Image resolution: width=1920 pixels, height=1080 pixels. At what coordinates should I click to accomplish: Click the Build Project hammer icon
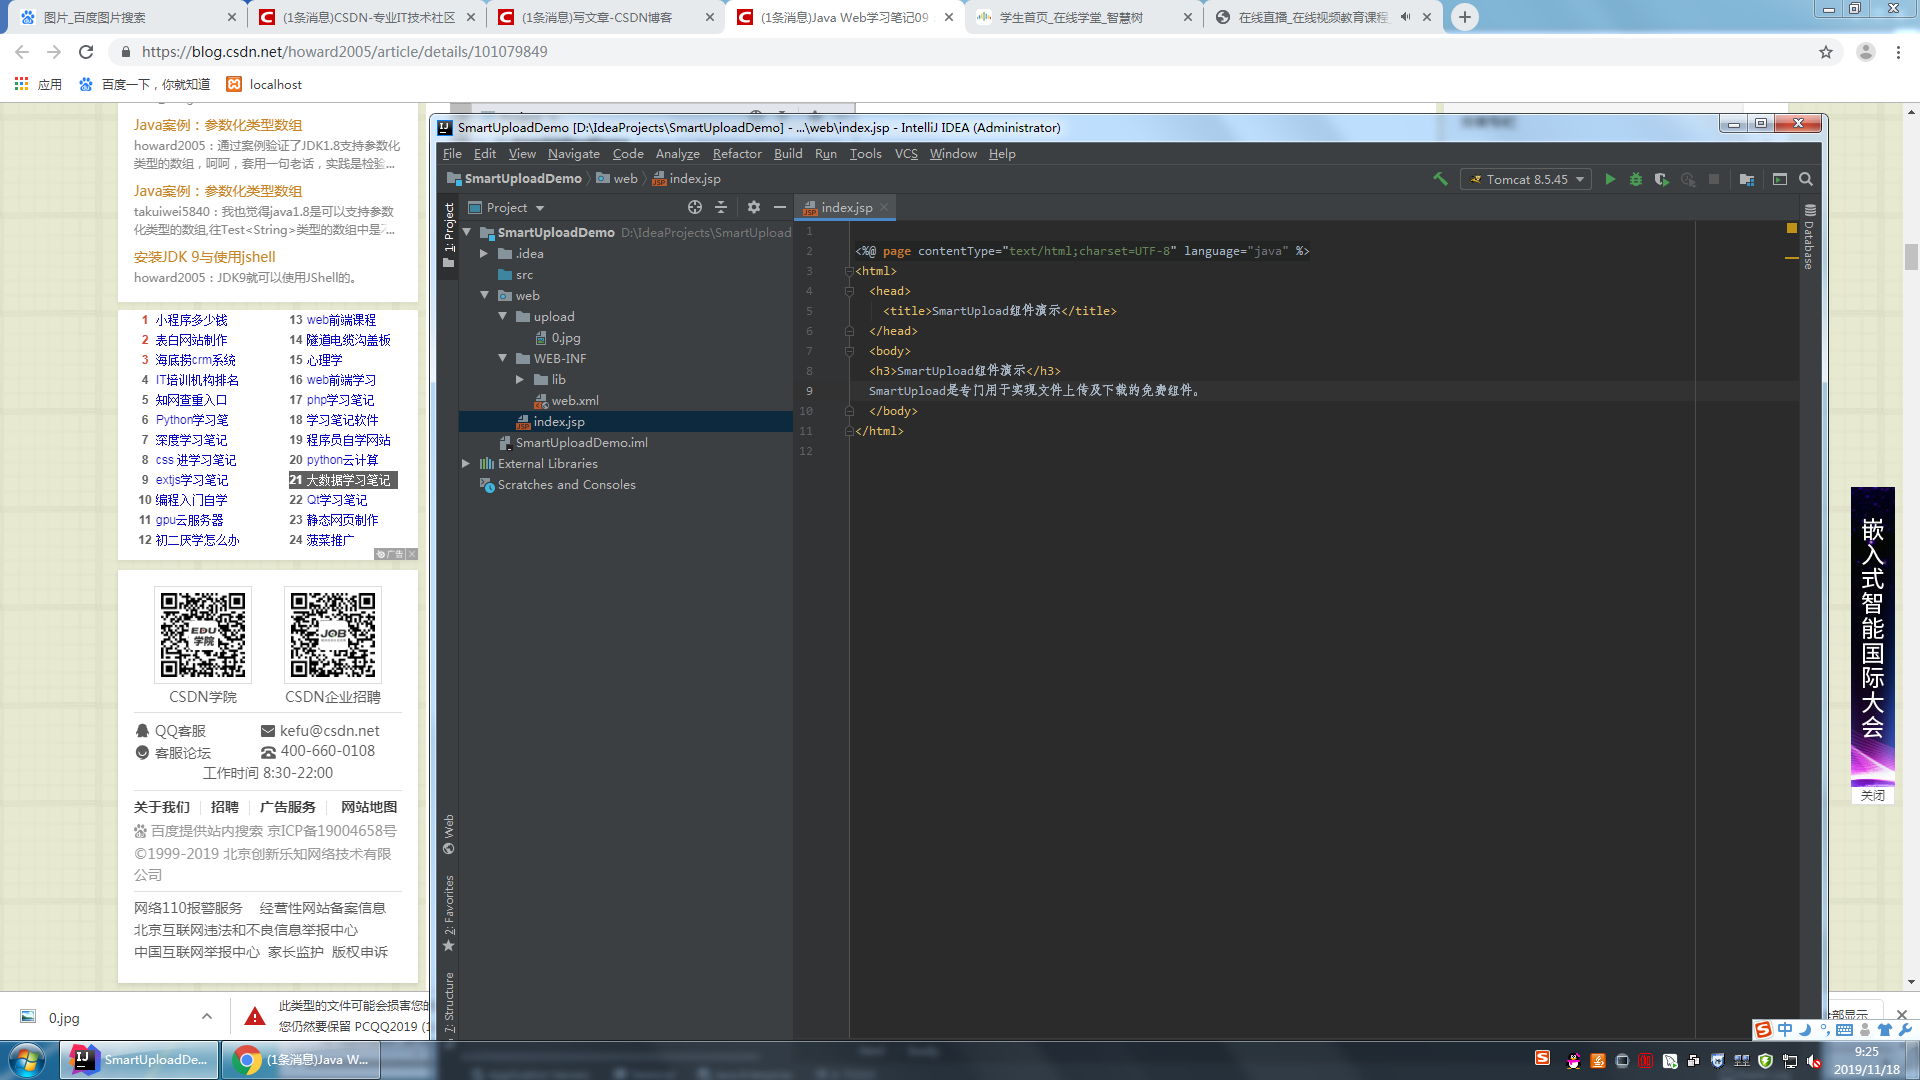[1440, 179]
